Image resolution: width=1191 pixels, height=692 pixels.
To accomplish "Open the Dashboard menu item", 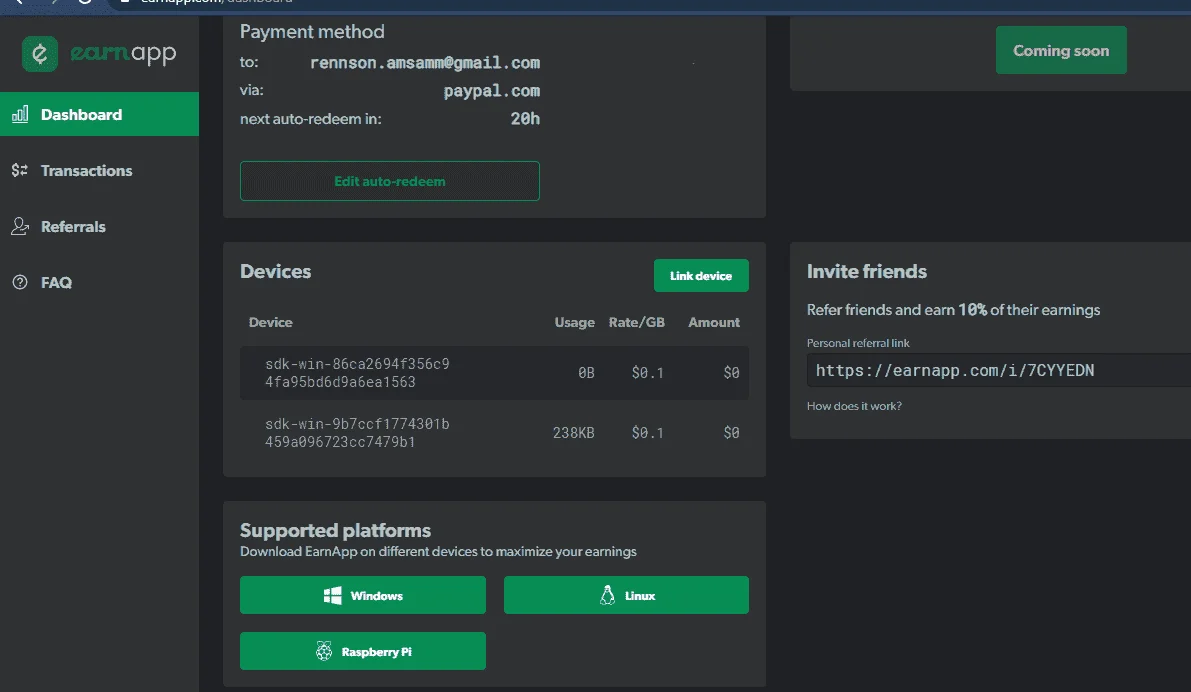I will 100,114.
